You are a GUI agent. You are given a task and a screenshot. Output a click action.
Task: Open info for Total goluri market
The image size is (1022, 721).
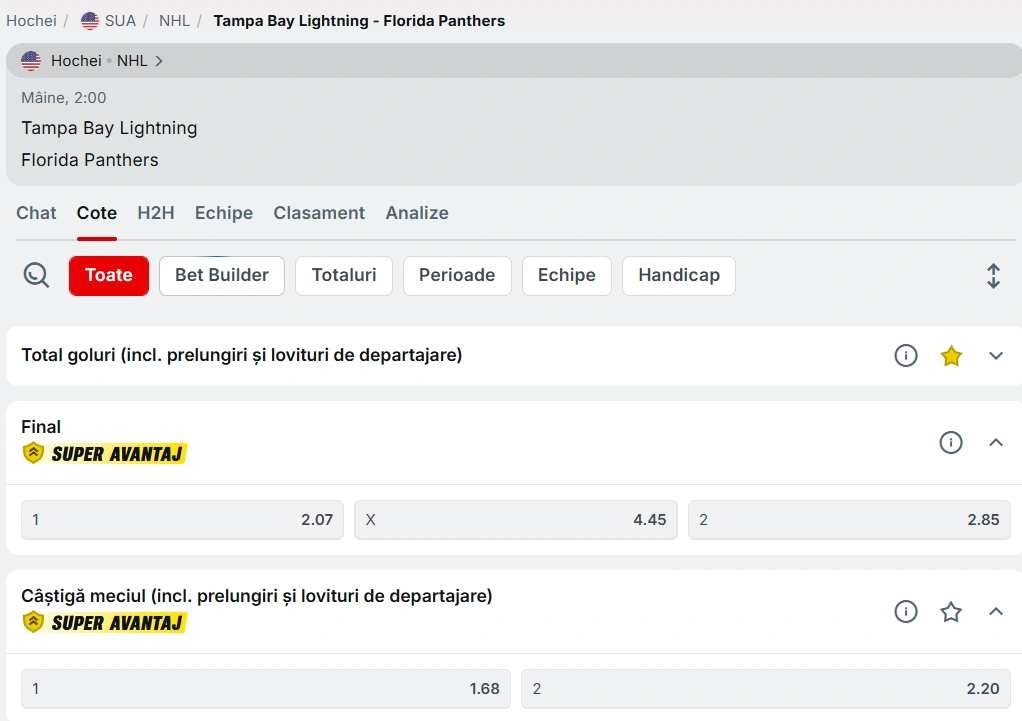pos(905,356)
